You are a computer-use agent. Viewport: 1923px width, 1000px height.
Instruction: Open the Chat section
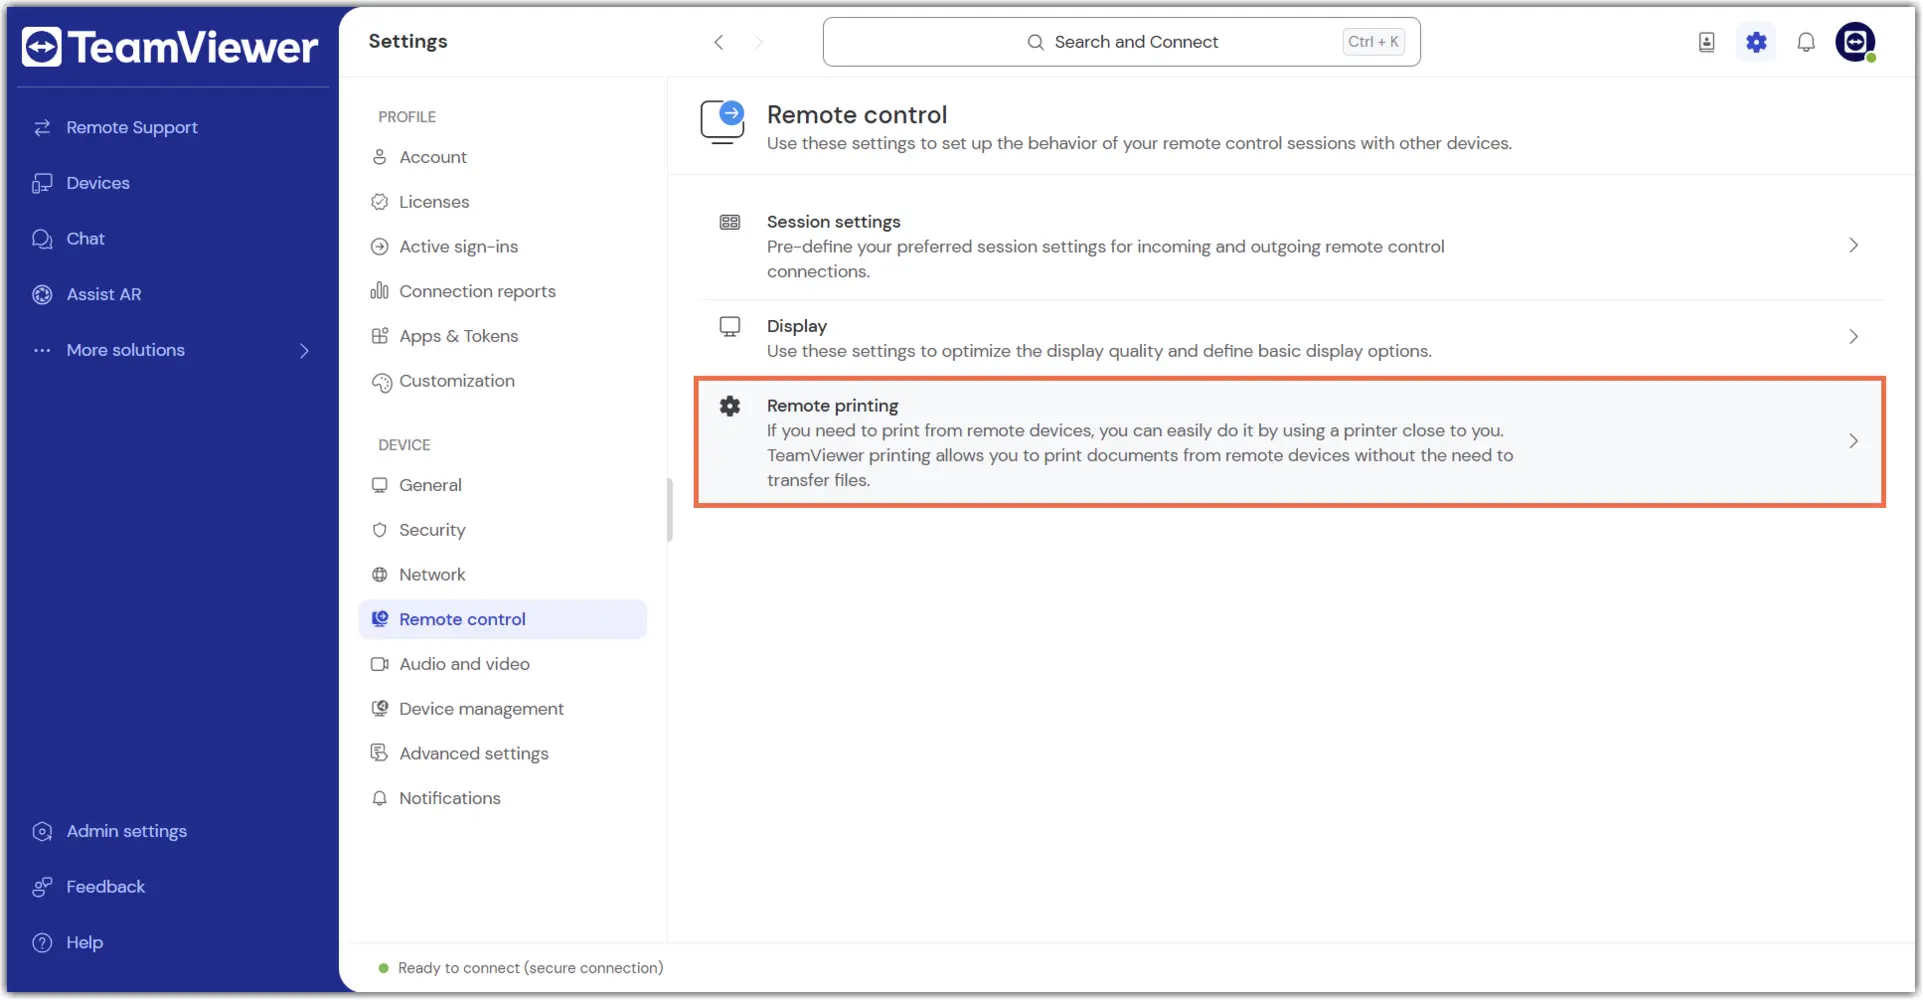tap(85, 239)
